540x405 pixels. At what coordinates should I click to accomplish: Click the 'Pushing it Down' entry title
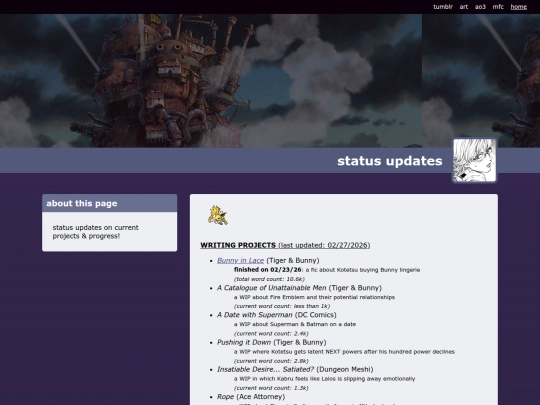(x=244, y=342)
